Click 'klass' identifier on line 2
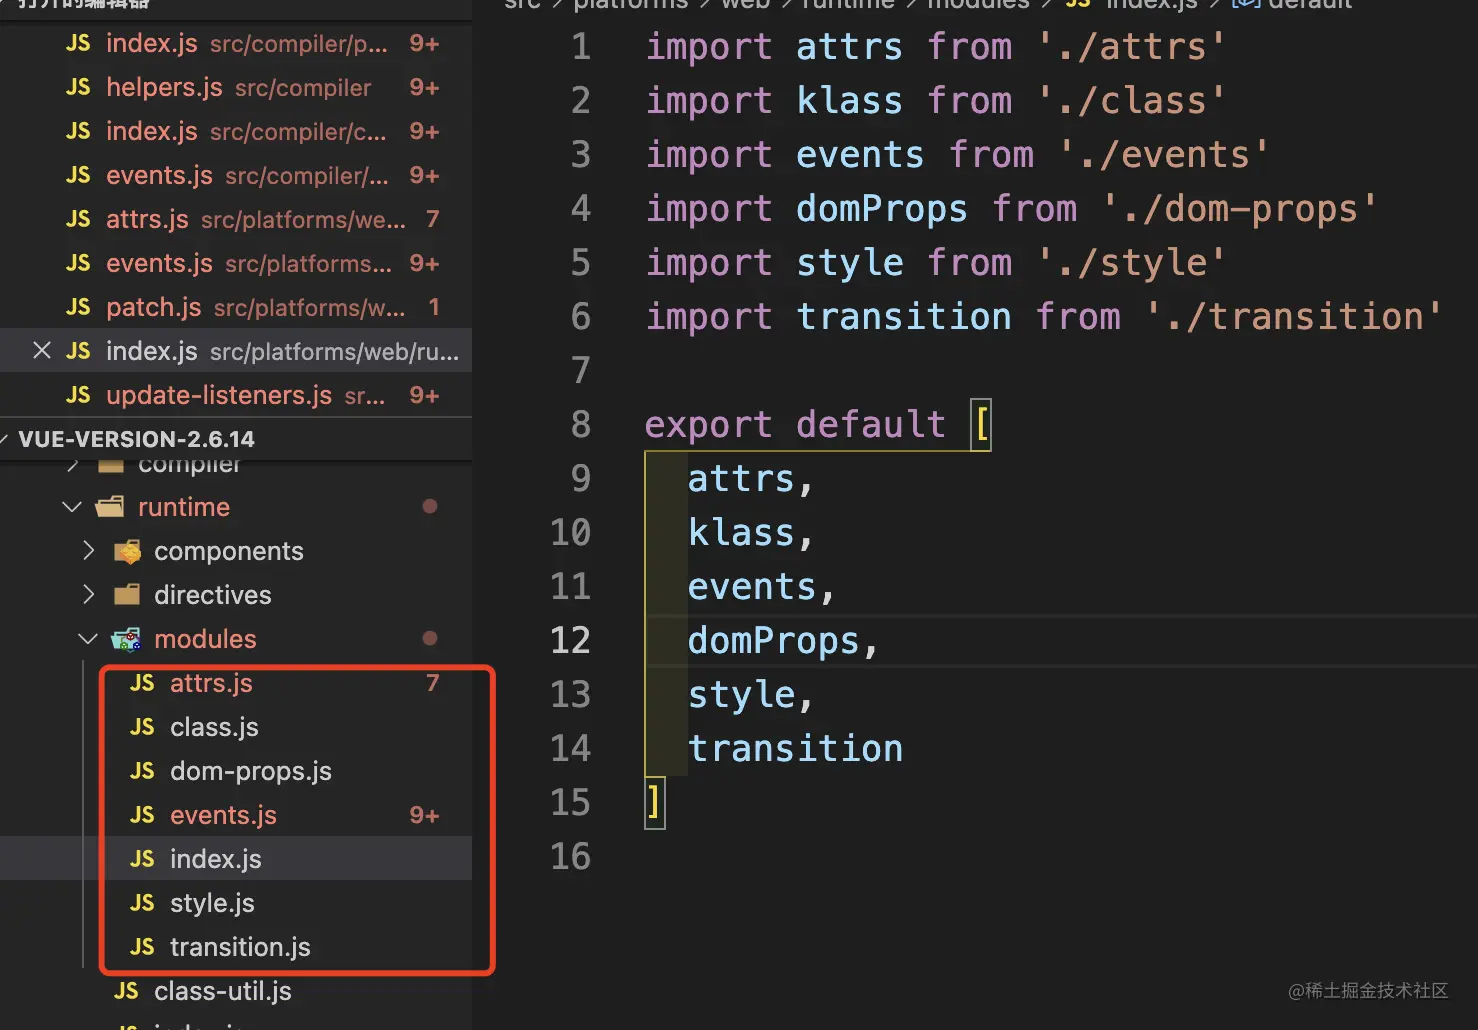This screenshot has width=1478, height=1030. click(x=849, y=101)
